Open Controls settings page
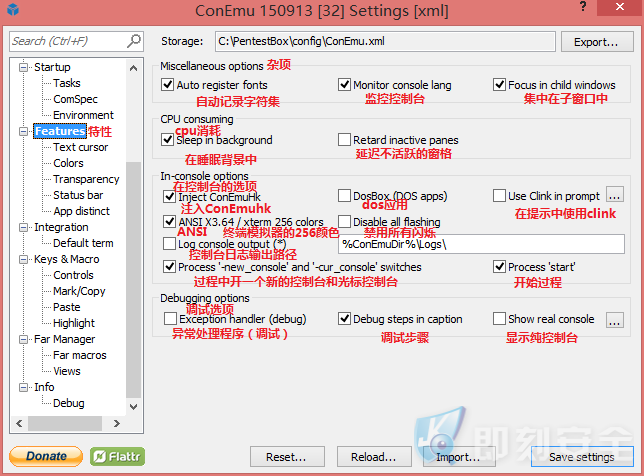The image size is (644, 476). pyautogui.click(x=74, y=275)
